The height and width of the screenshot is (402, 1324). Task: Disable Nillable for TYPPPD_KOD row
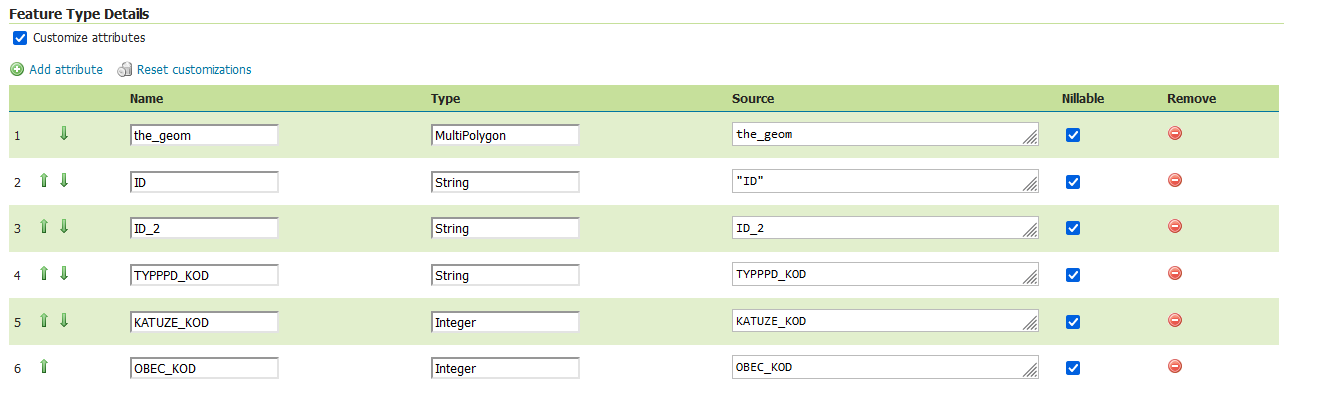pos(1073,275)
